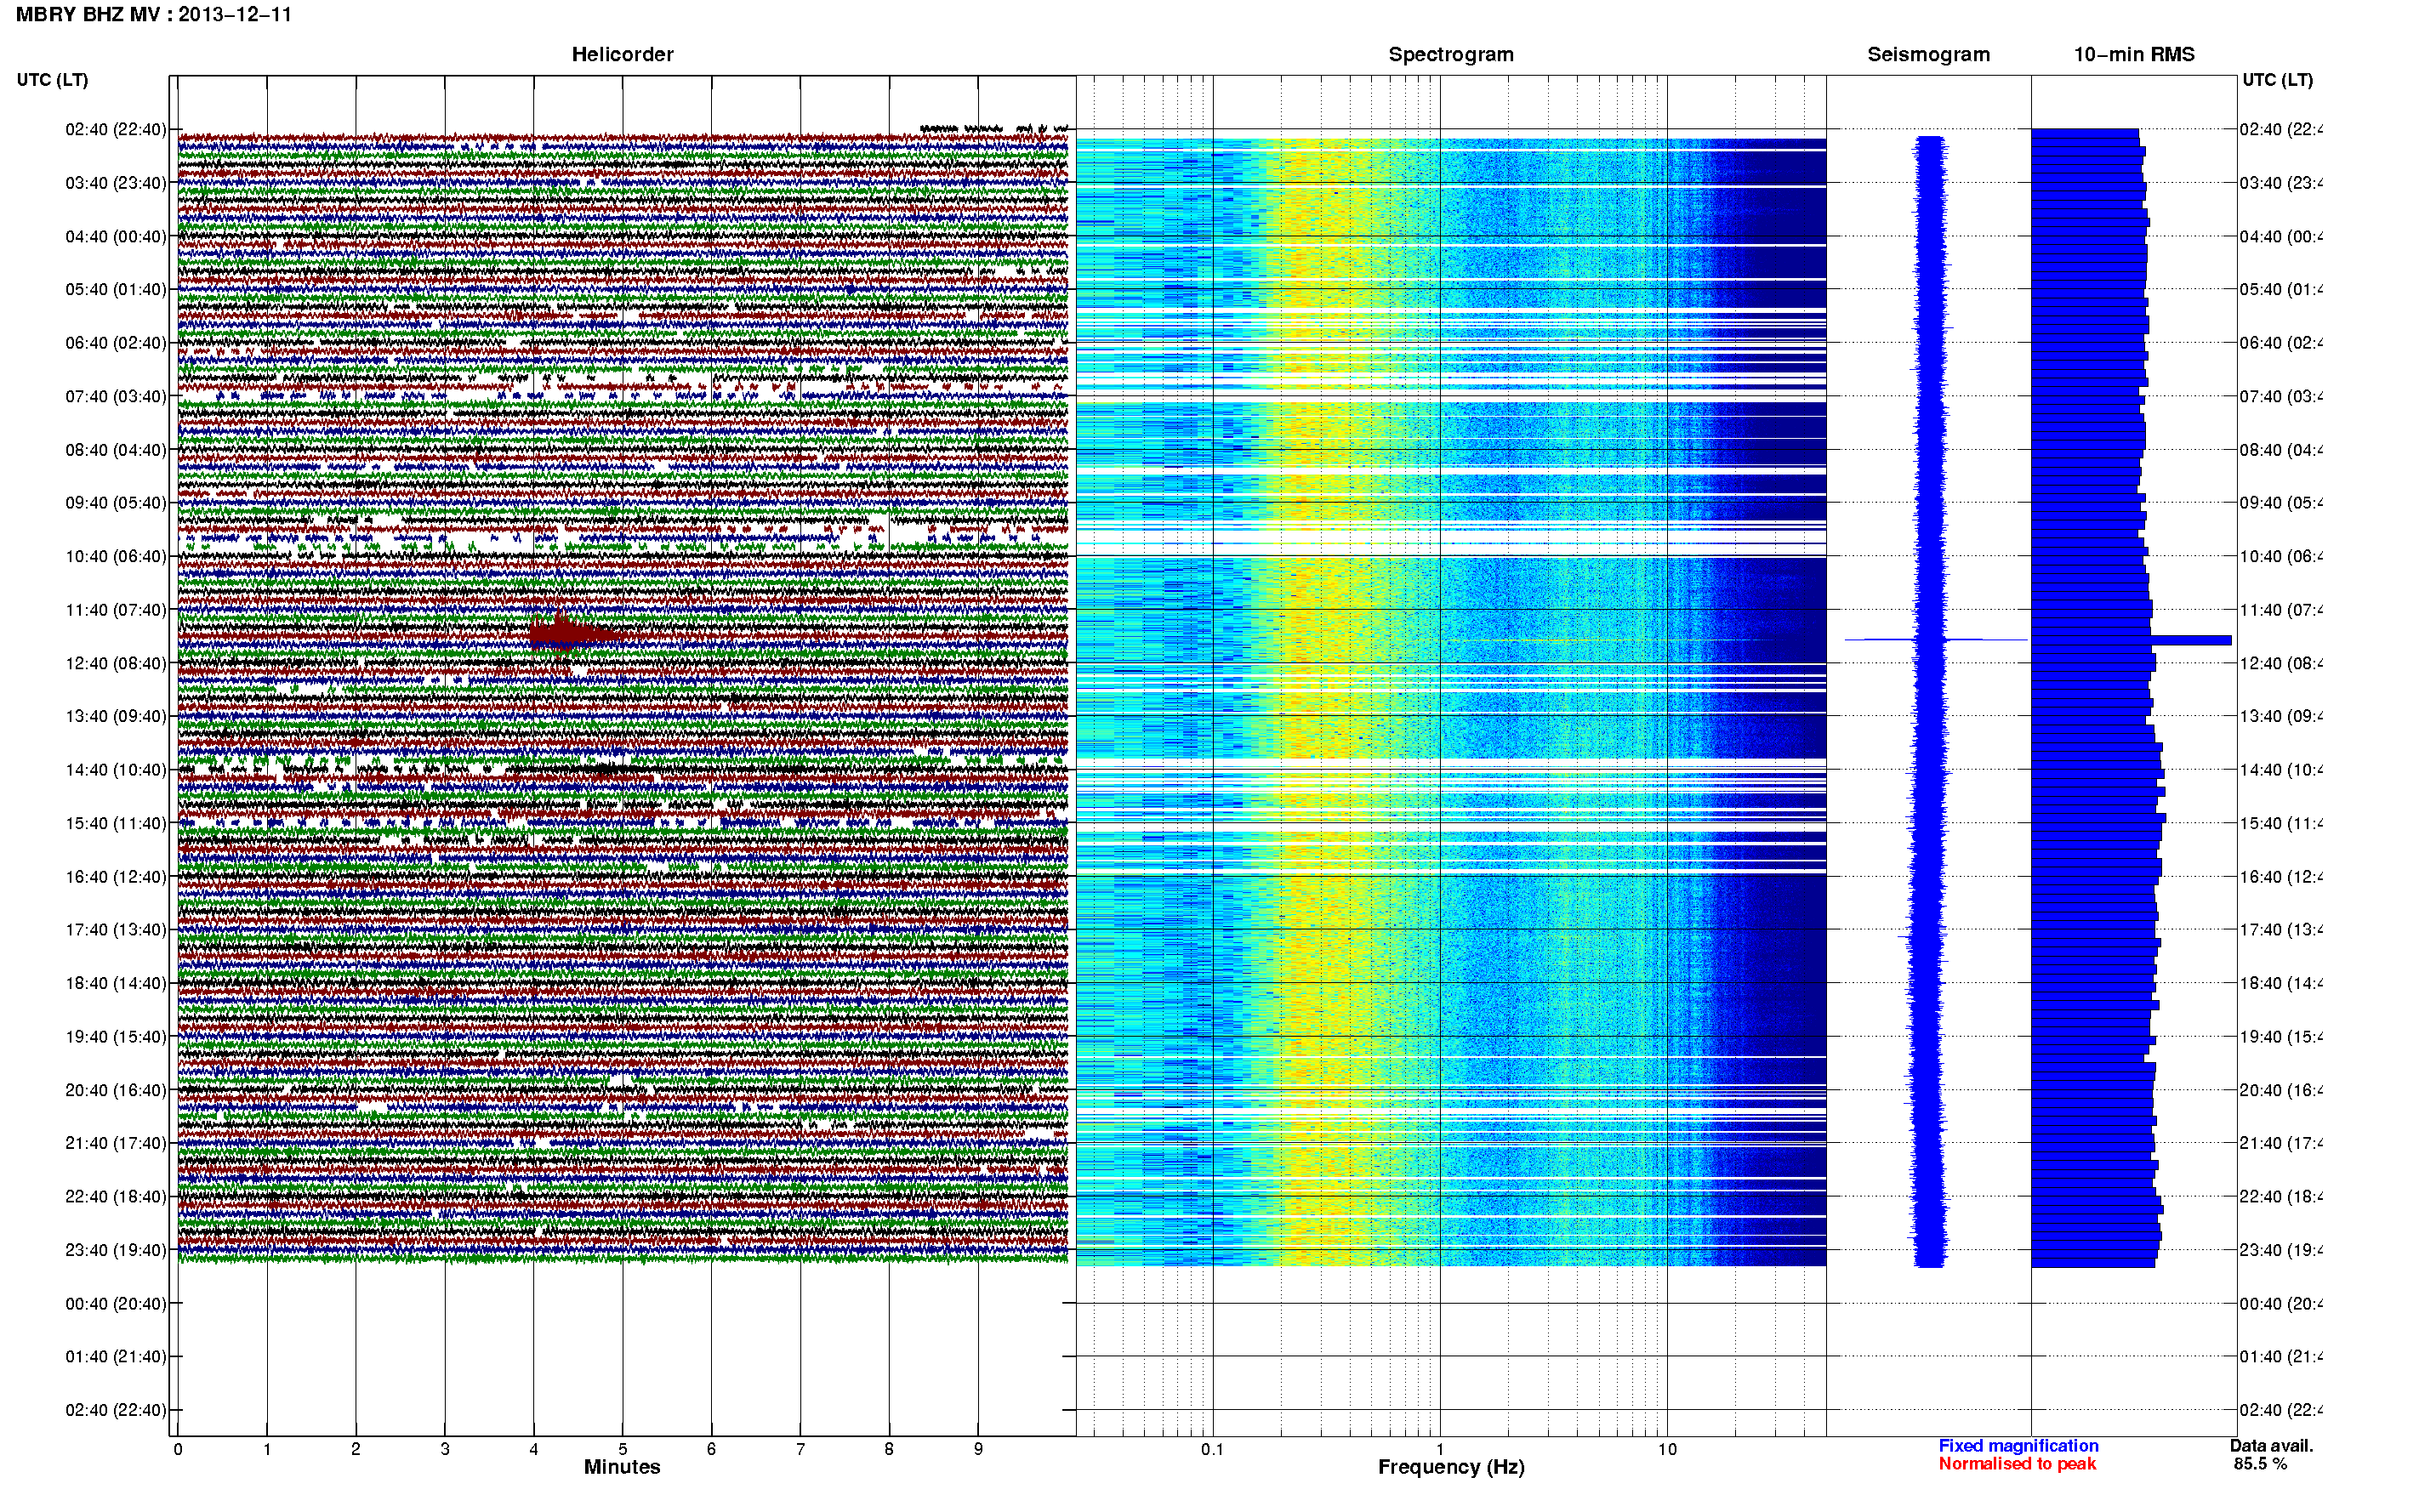Click the '16:40 (12:40)' left time label

pos(116,877)
